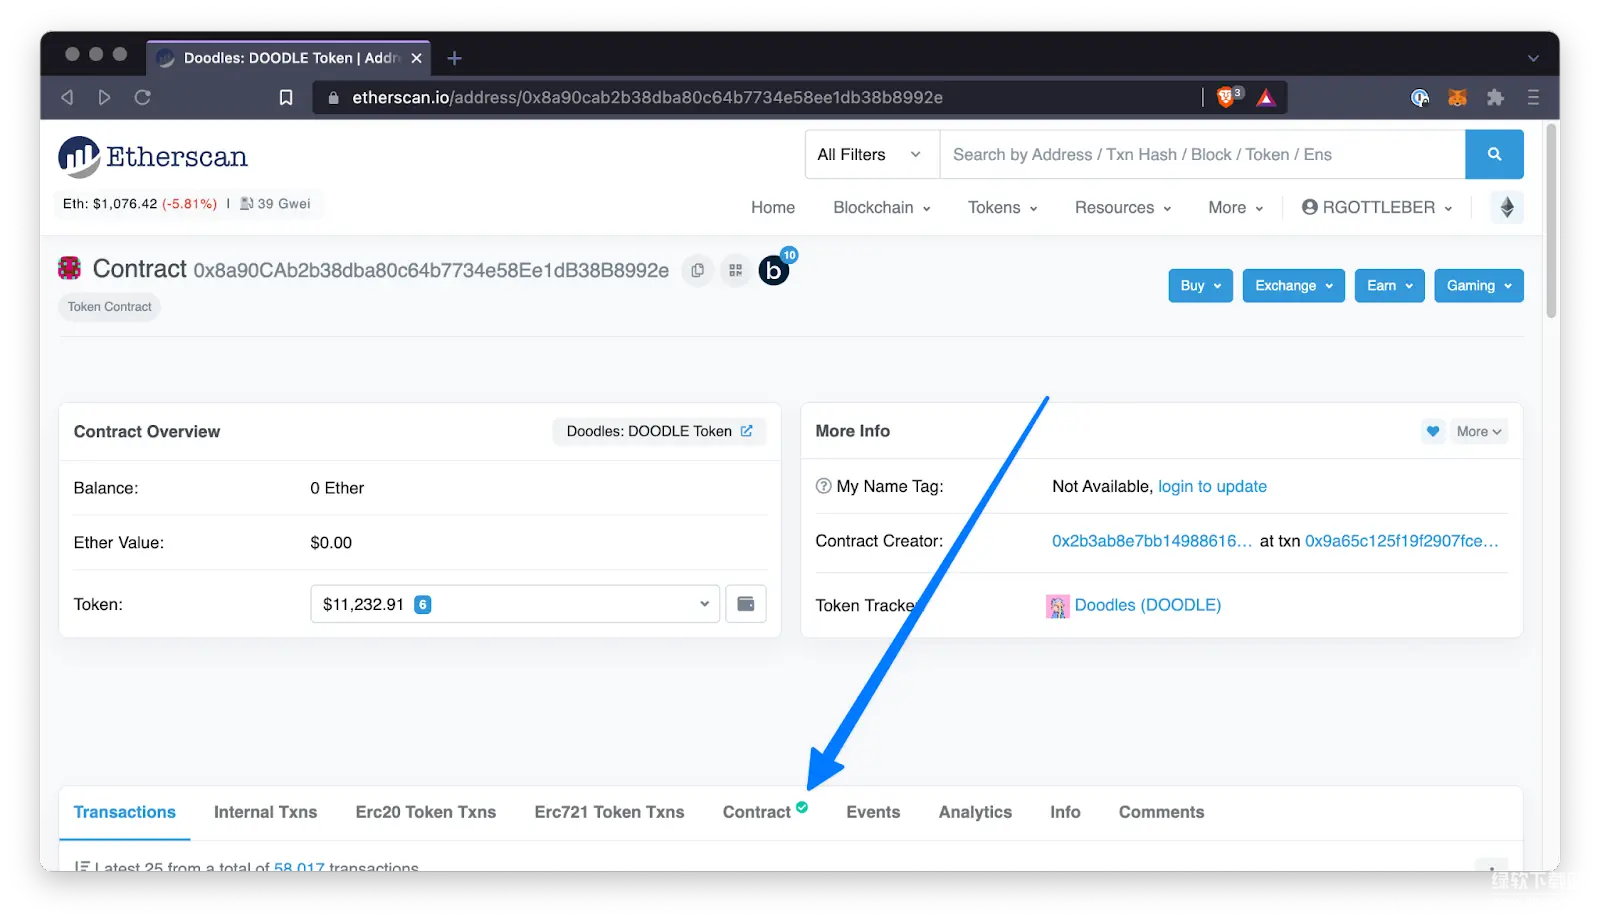Expand the Tokens menu
This screenshot has width=1600, height=921.
[x=1002, y=207]
